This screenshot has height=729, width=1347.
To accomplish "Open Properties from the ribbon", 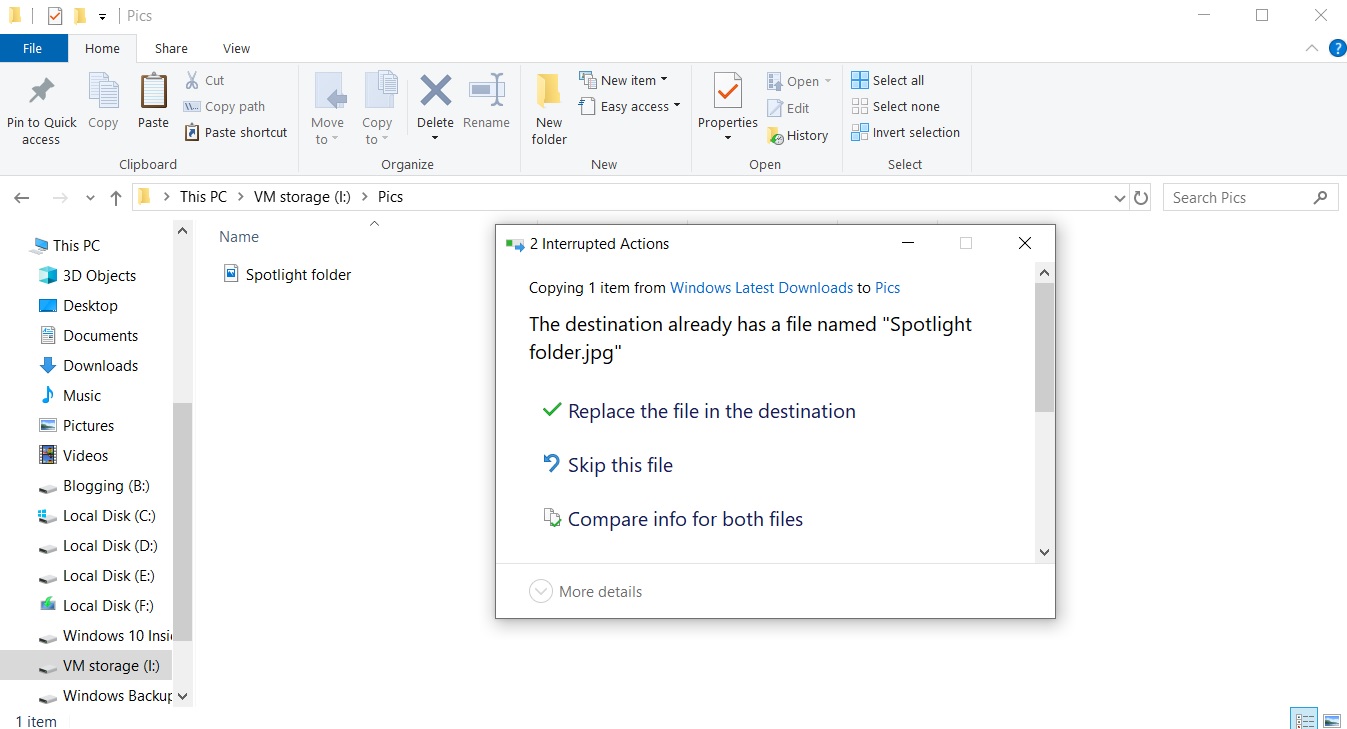I will 727,107.
